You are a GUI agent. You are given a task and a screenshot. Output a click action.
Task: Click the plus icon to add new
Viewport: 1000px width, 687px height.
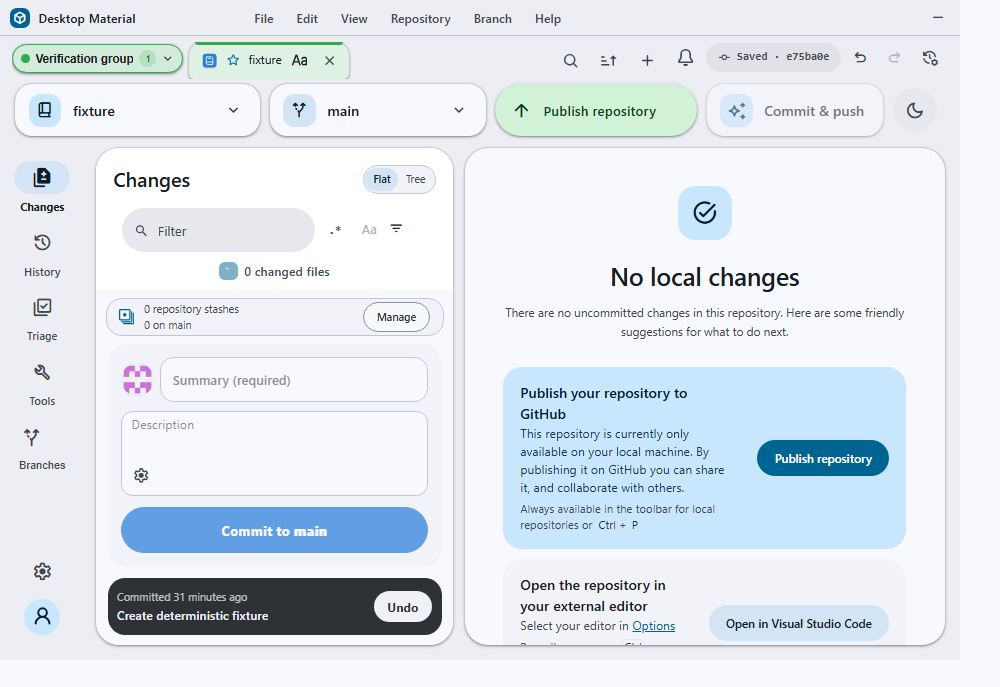coord(647,60)
